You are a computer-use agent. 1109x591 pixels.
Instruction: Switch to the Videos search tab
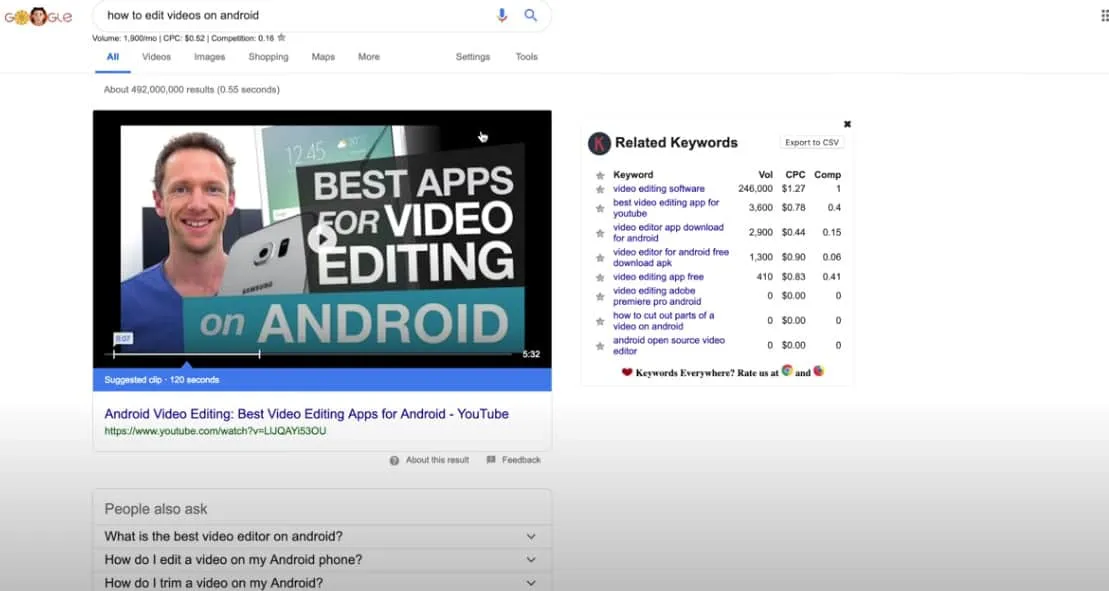click(156, 57)
